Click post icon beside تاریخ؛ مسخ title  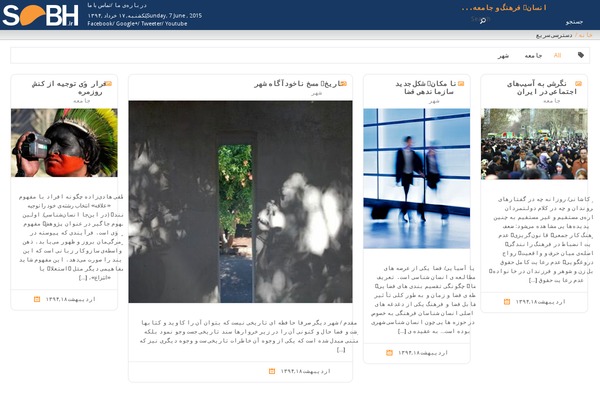pos(344,83)
